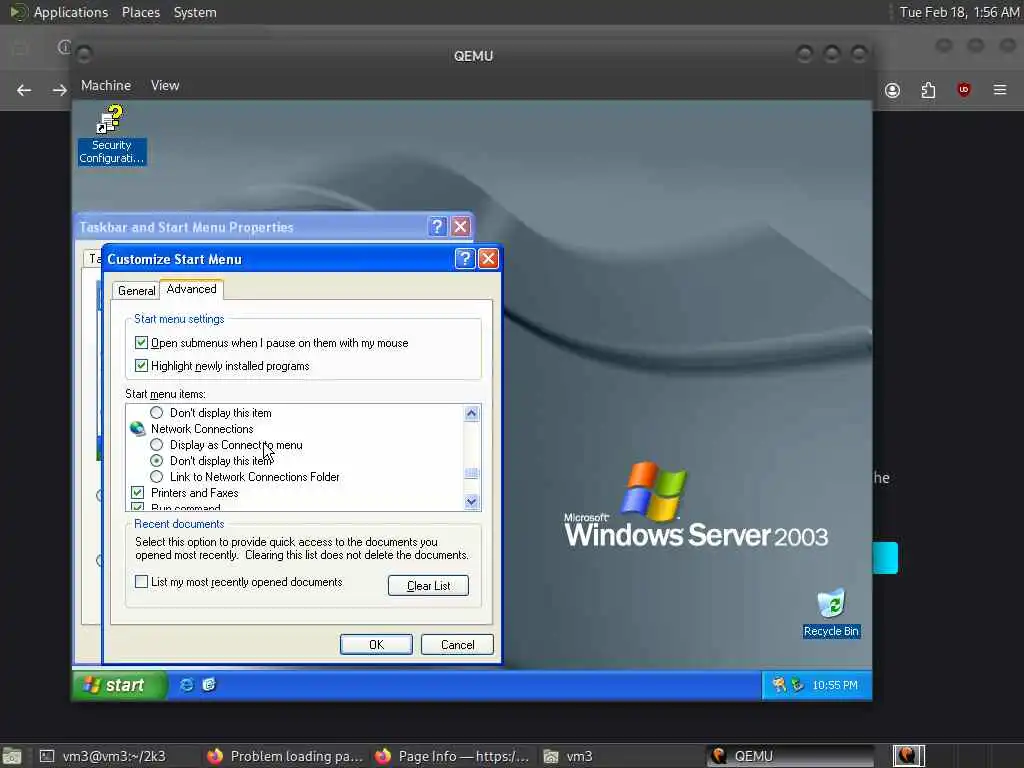This screenshot has height=768, width=1024.
Task: Click the Clear List button
Action: click(x=428, y=586)
